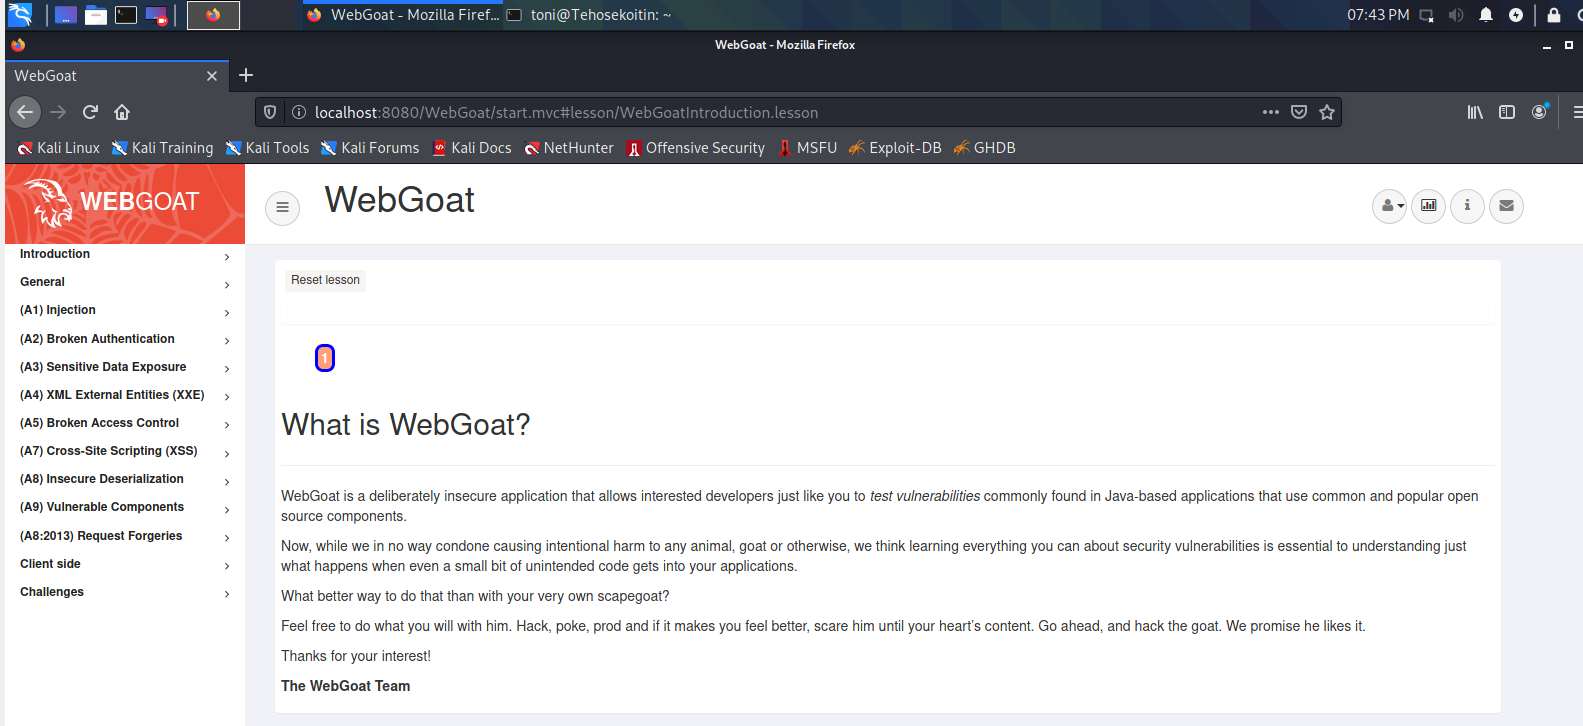Switch to the toni@Tehosekoitin terminal window

(x=589, y=15)
